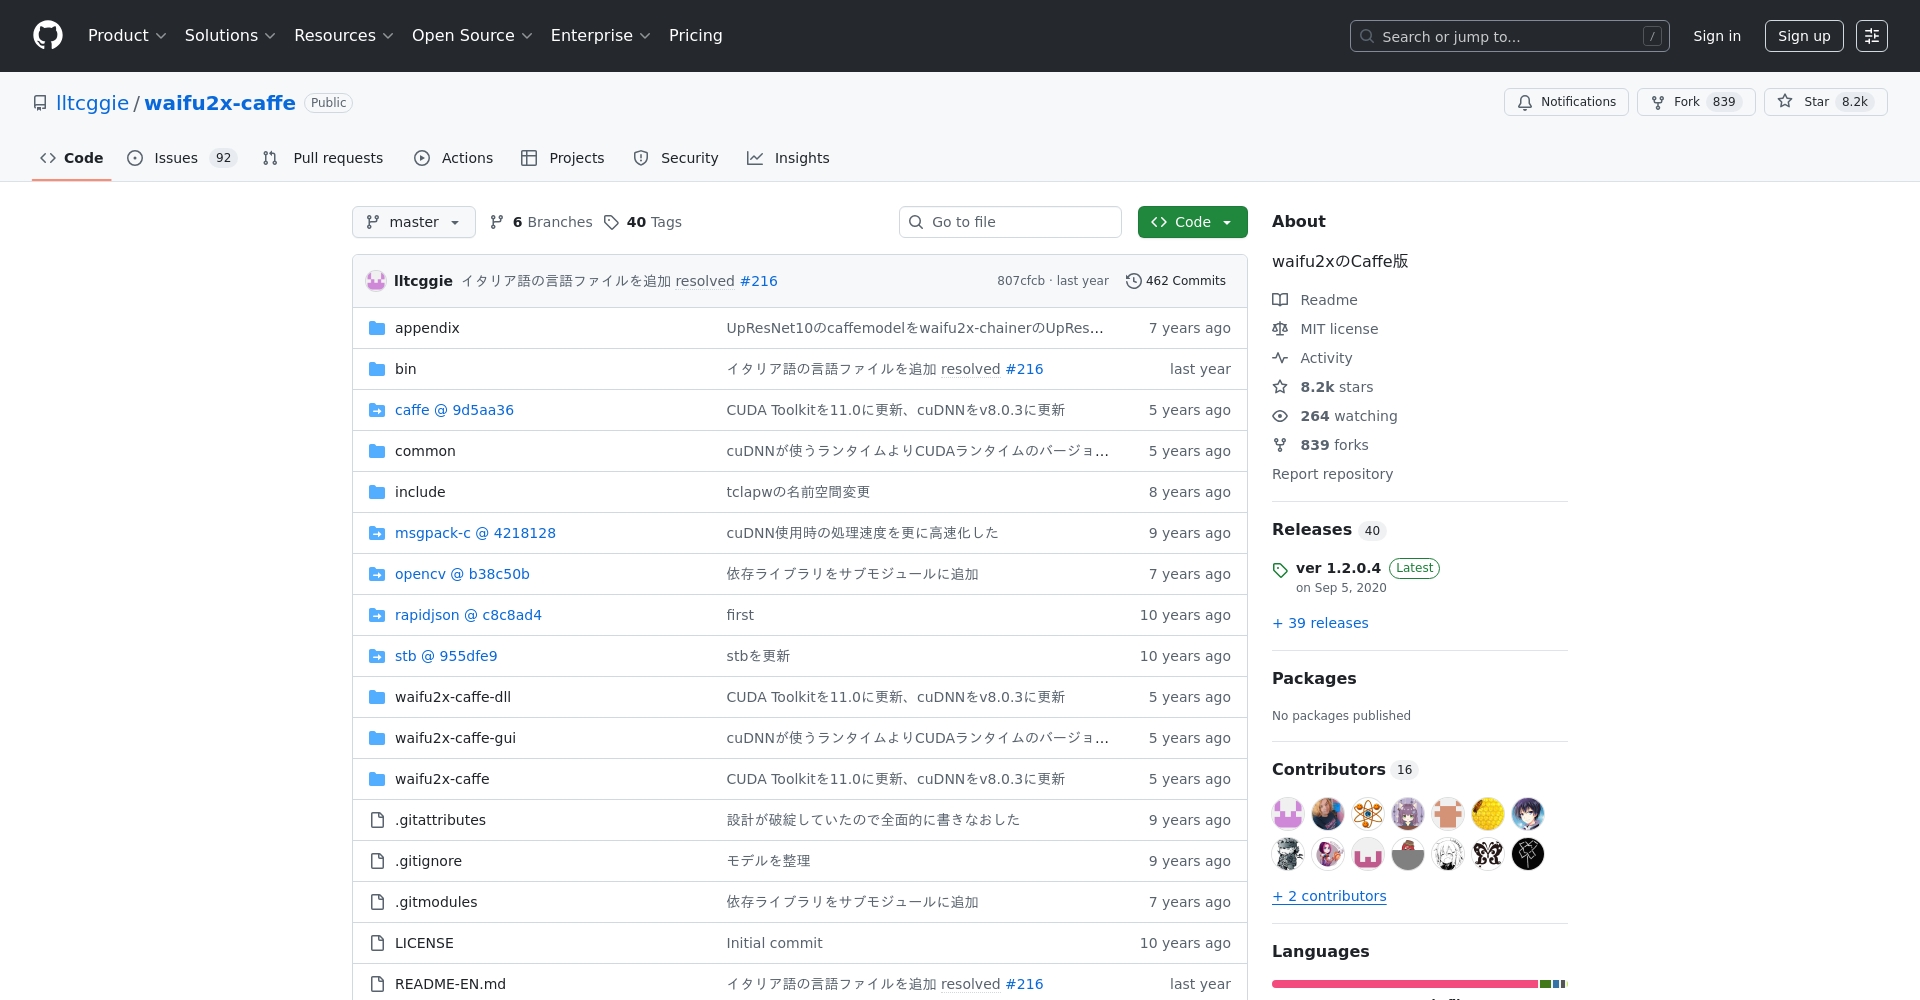The width and height of the screenshot is (1920, 1000).
Task: Click the MIT license scale icon
Action: (1280, 329)
